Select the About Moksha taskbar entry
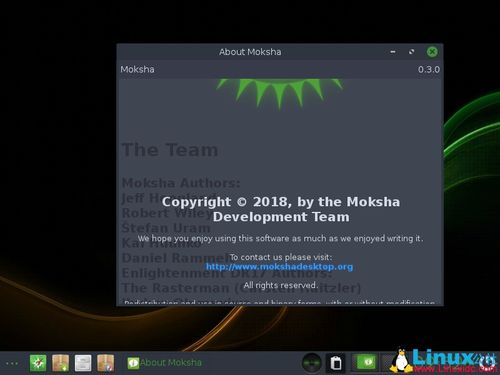Image resolution: width=500 pixels, height=375 pixels. tap(165, 363)
